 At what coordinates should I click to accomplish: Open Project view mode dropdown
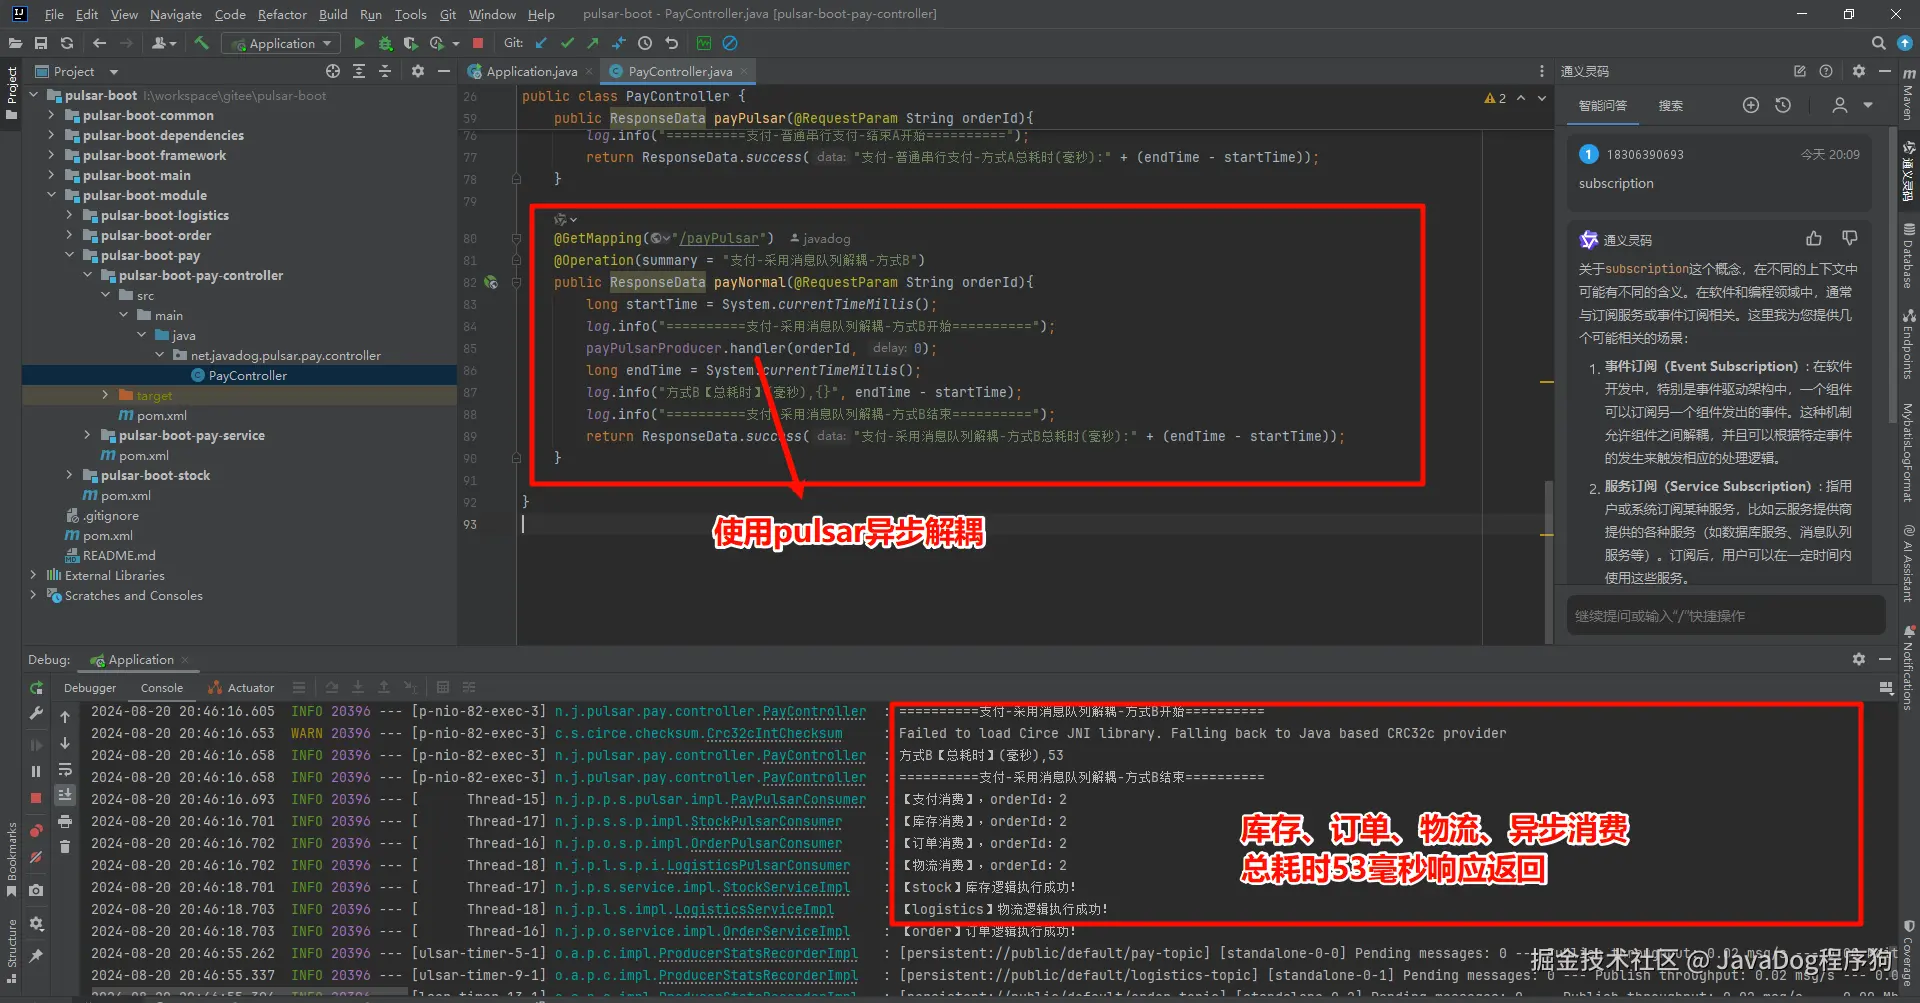113,72
